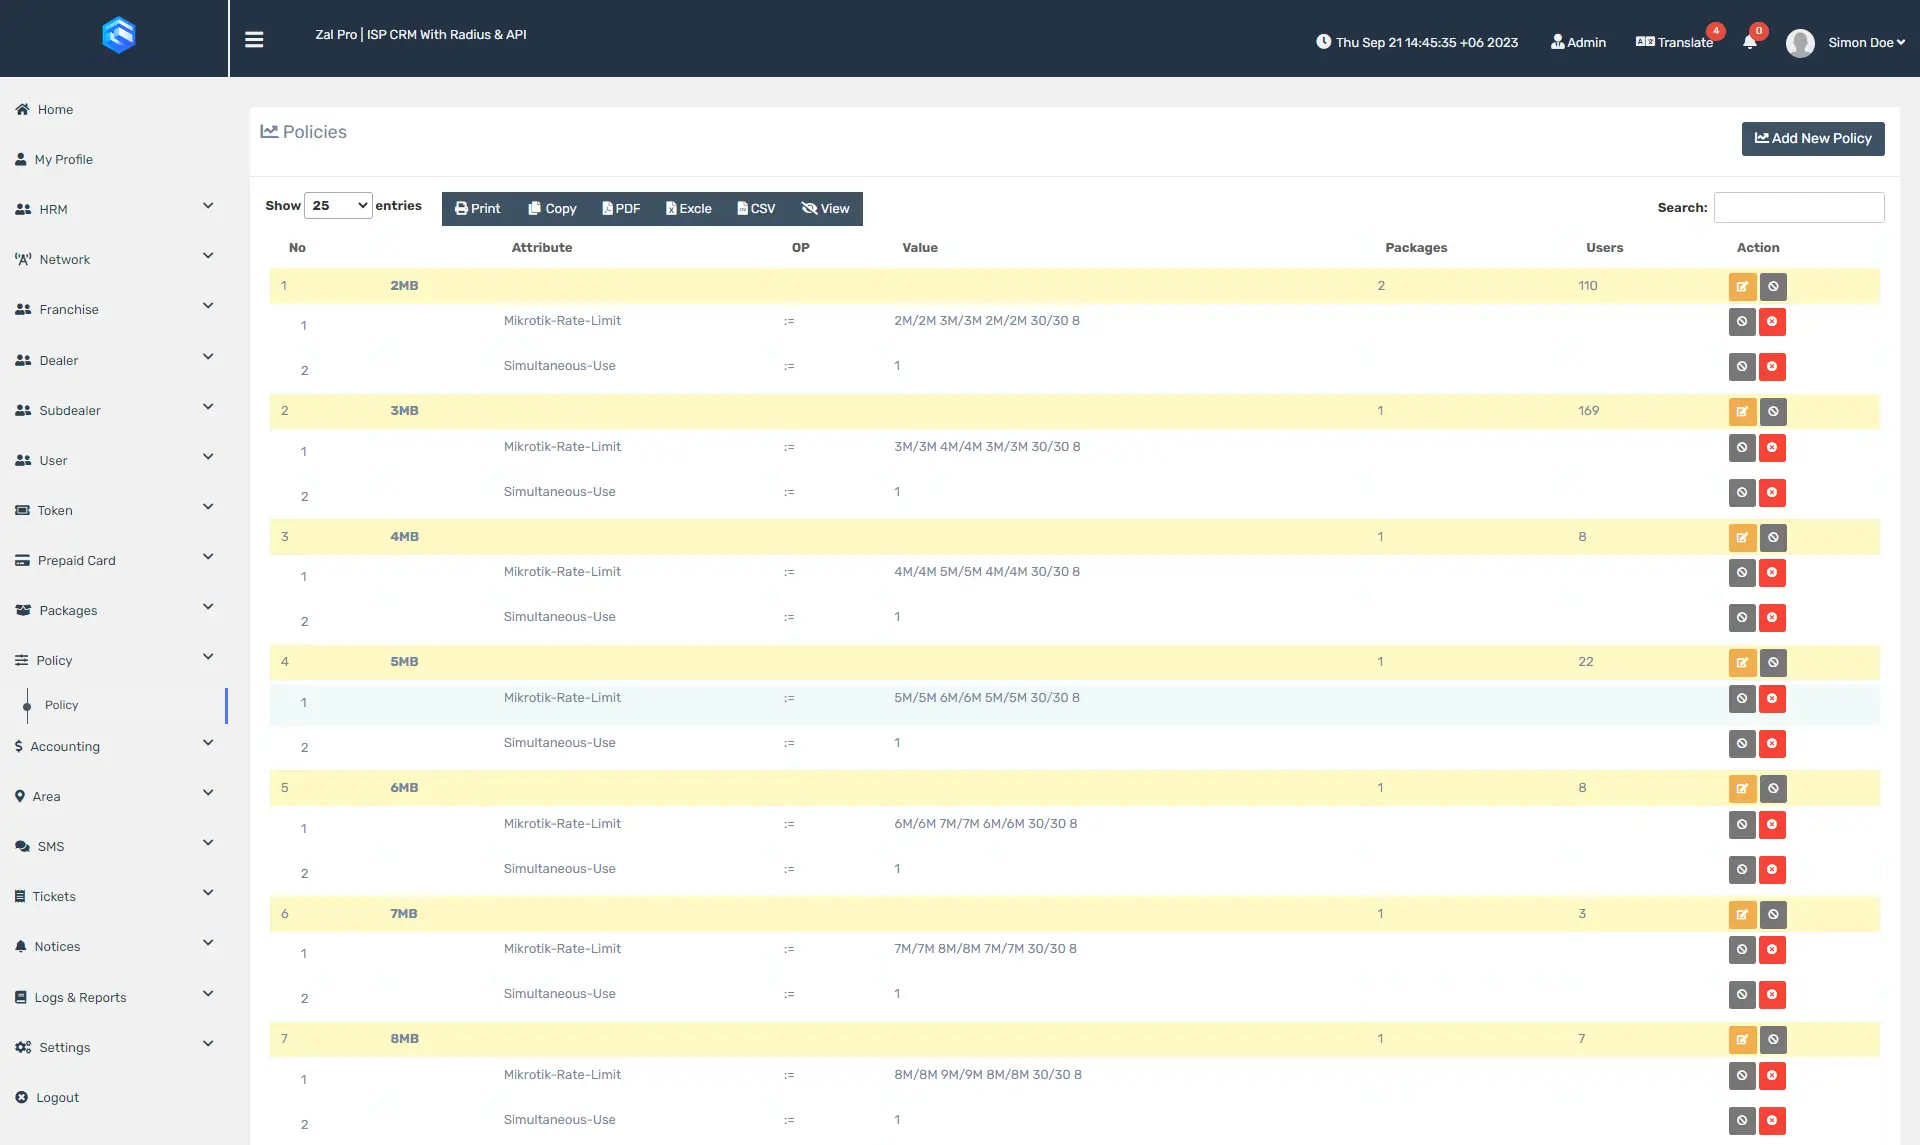Image resolution: width=1920 pixels, height=1145 pixels.
Task: Expand the SMS sidebar menu
Action: 114,846
